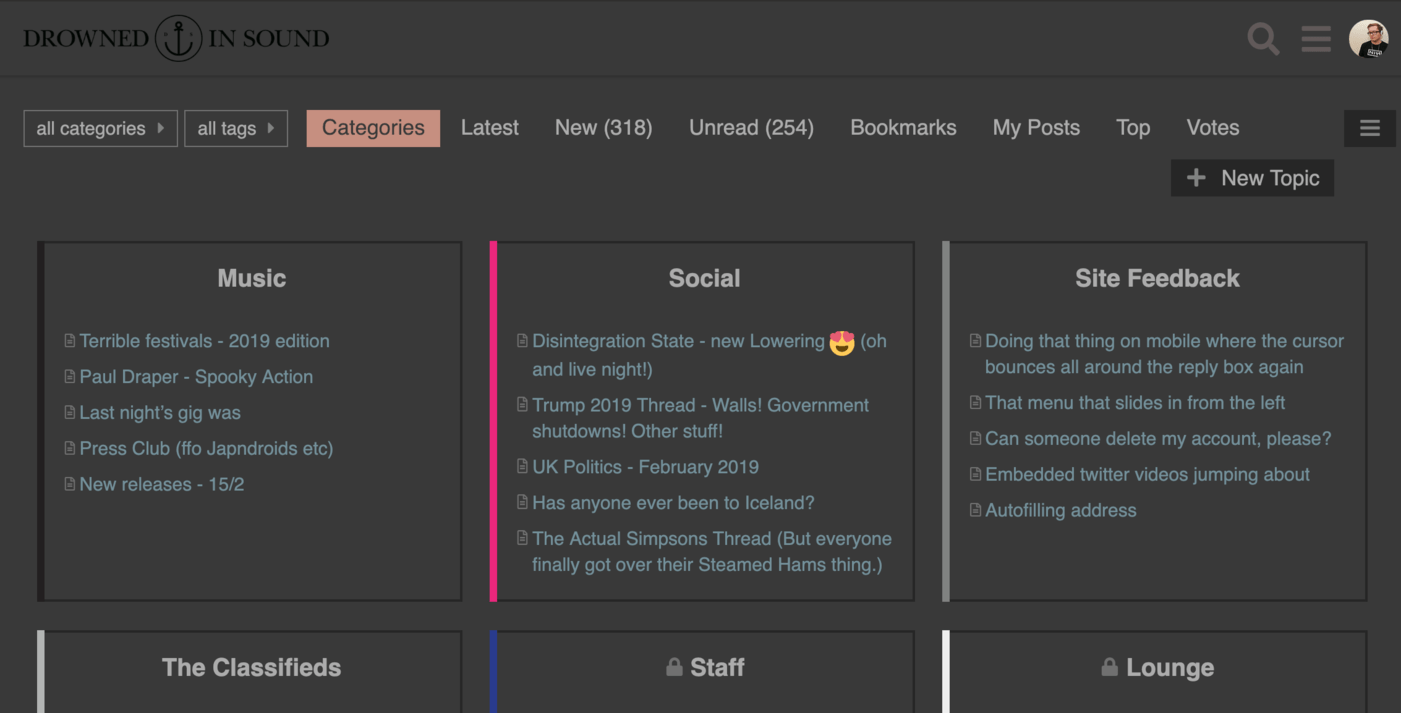The width and height of the screenshot is (1401, 713).
Task: Open Last night's gig was topic
Action: [x=160, y=413]
